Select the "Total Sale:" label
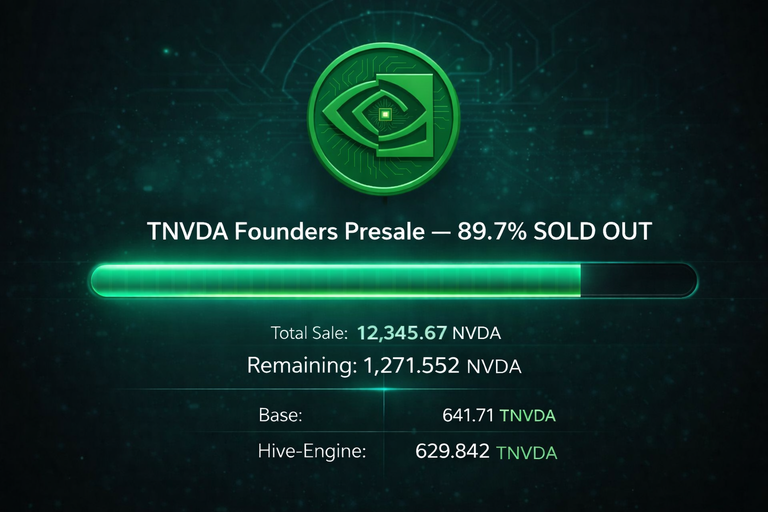 (309, 333)
